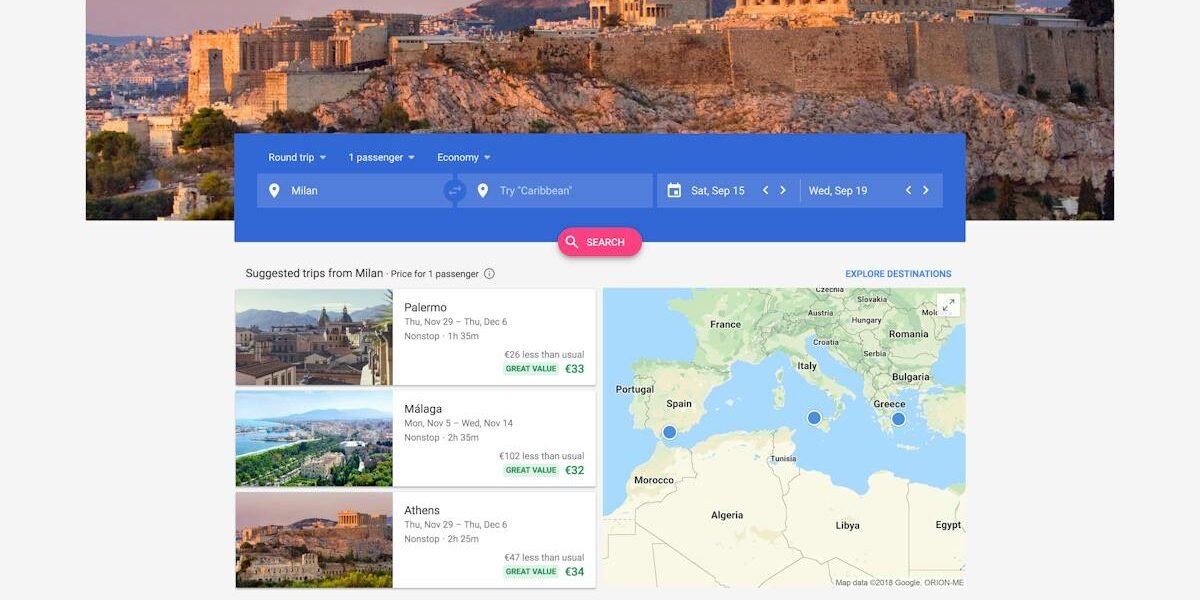
Task: Select the Wed, Sep 19 return date
Action: click(x=838, y=190)
